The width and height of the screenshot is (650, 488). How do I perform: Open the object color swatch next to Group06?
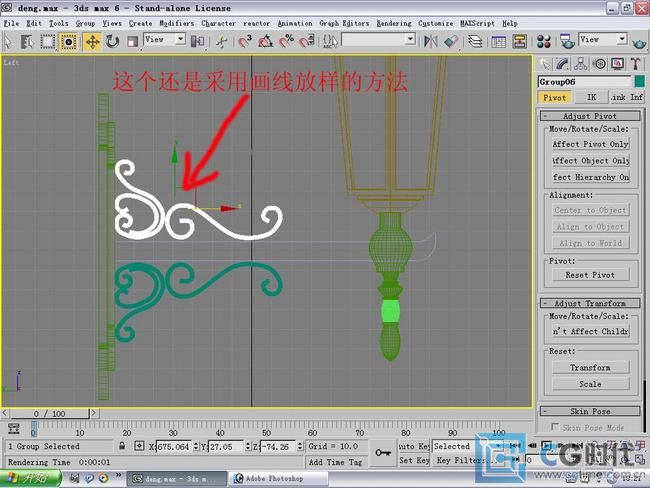[640, 82]
